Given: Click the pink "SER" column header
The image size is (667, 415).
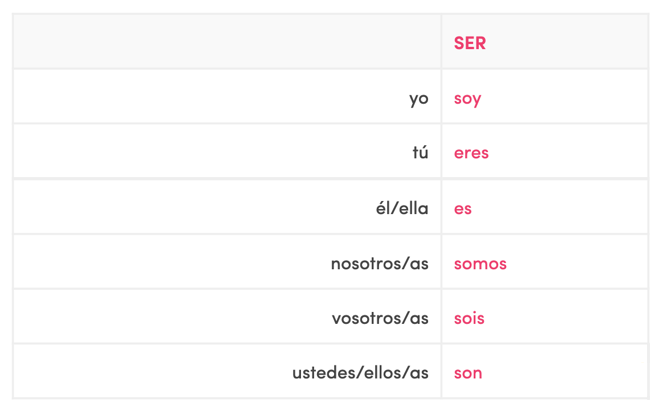Looking at the screenshot, I should point(469,43).
